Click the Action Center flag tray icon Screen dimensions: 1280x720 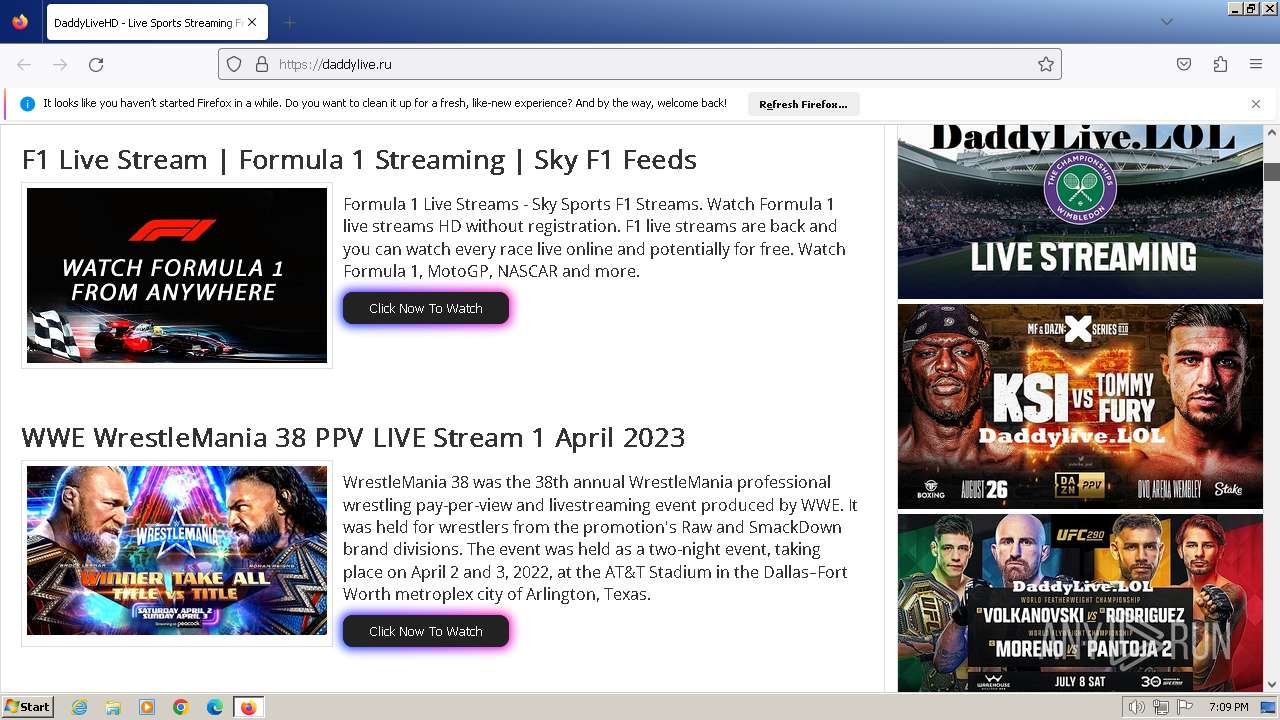coord(1183,707)
